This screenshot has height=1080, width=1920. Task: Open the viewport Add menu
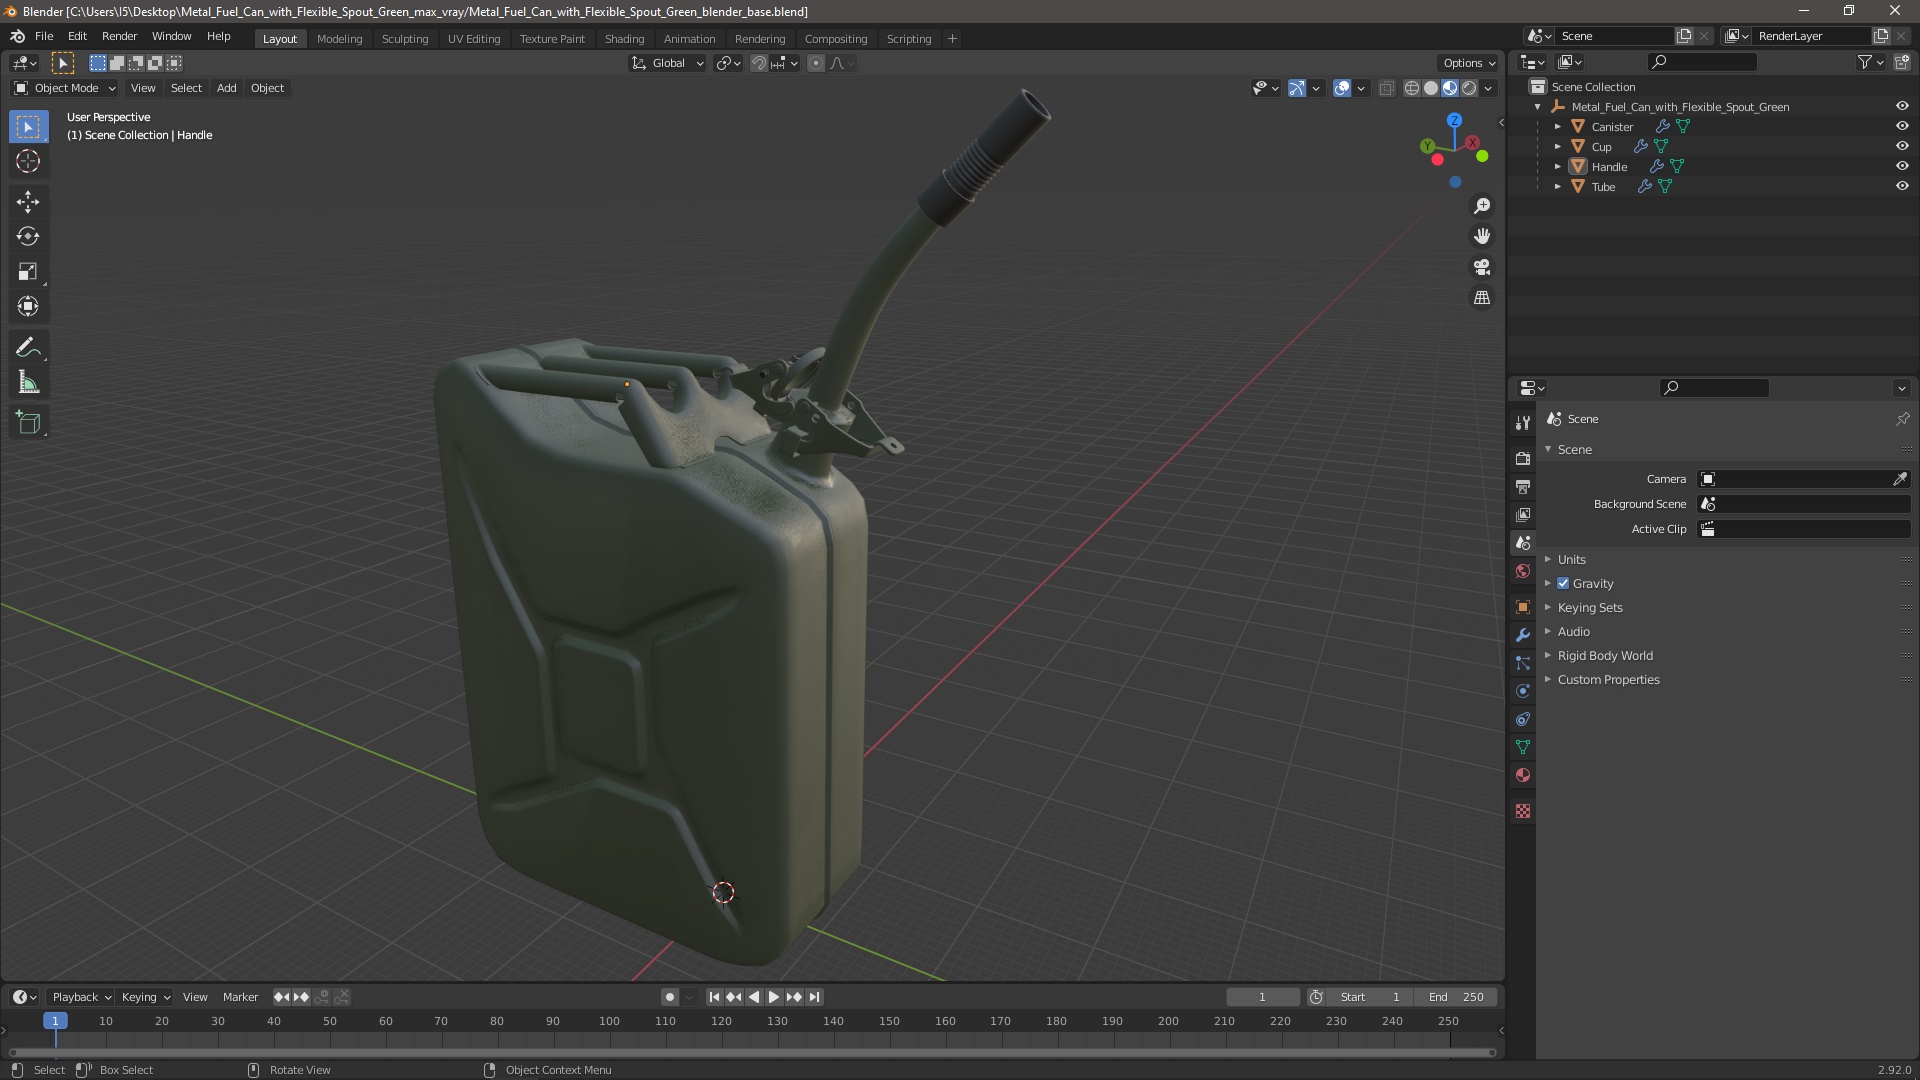click(227, 88)
